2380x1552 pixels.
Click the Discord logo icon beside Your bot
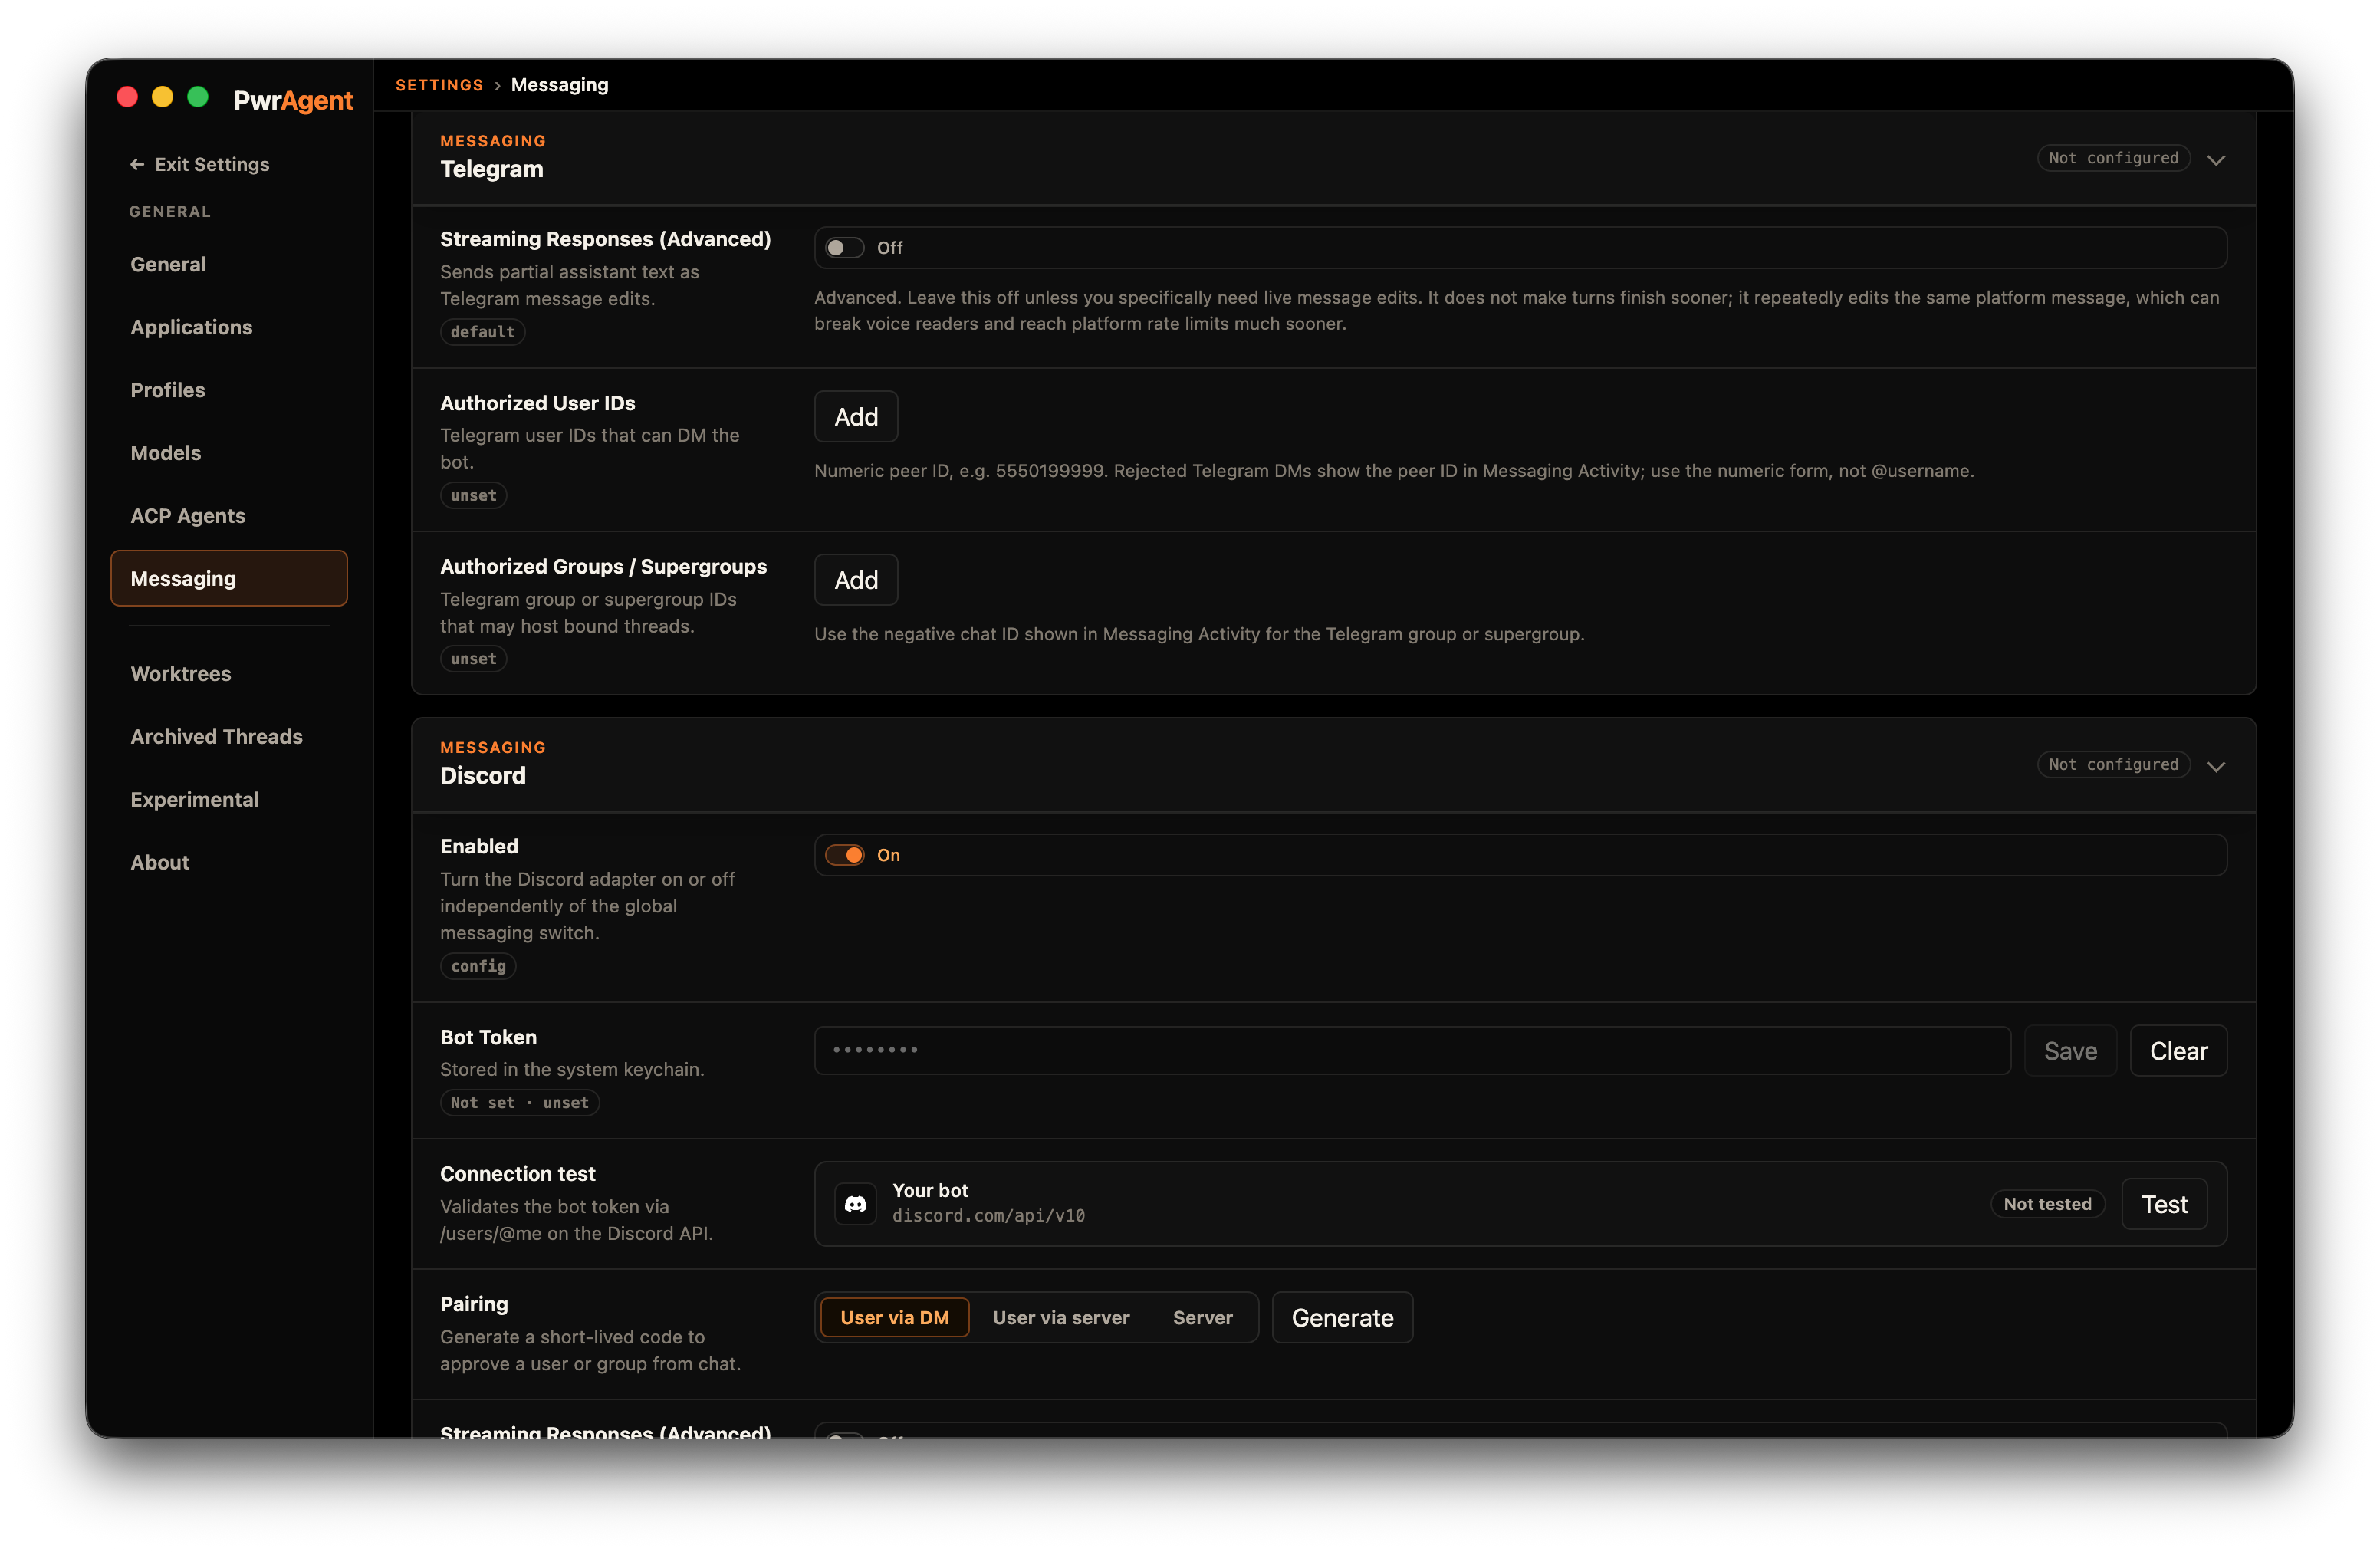point(855,1204)
